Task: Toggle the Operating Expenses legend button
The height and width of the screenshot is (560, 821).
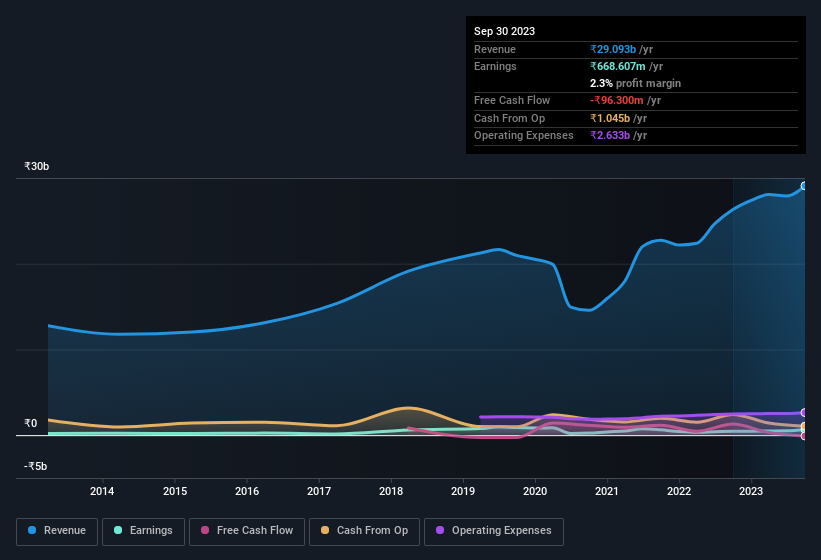Action: coord(494,531)
